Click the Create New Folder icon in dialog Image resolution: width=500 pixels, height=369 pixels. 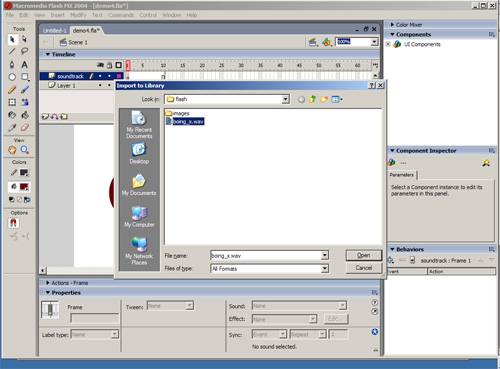point(324,99)
